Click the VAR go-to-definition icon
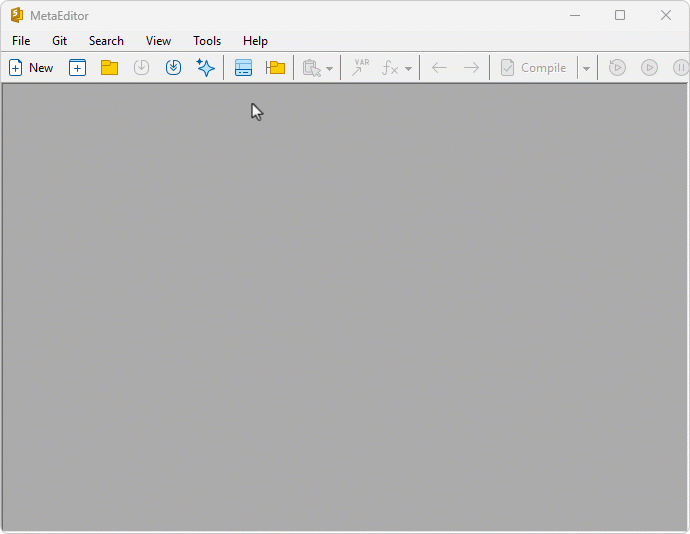This screenshot has width=690, height=534. pyautogui.click(x=360, y=67)
